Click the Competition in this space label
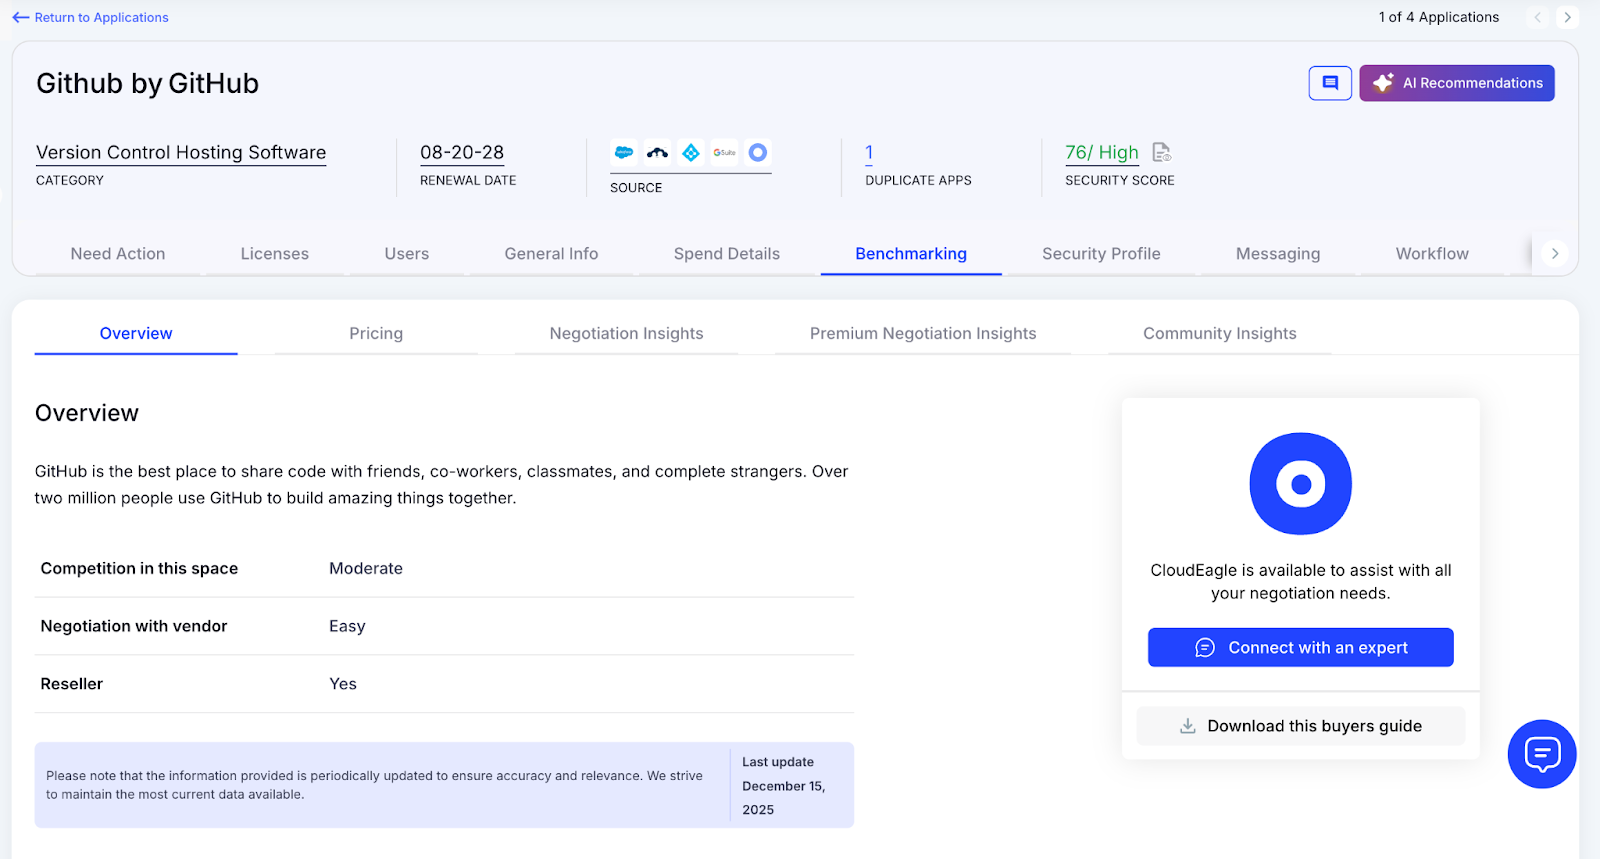Screen dimensions: 1600x859 [139, 568]
